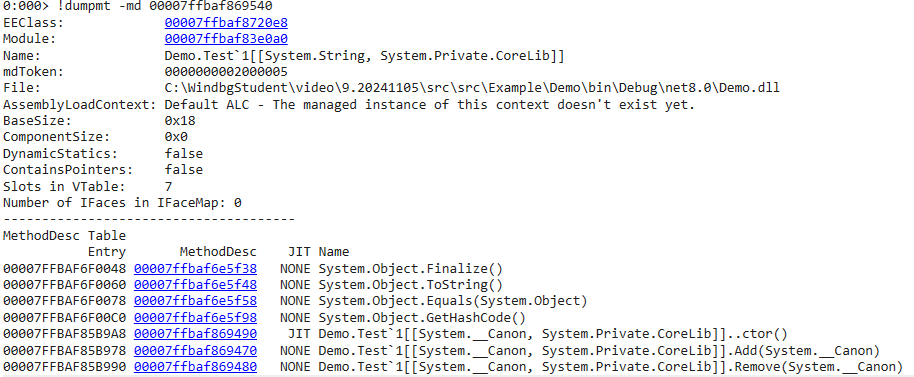Click the BaseSize value 0x18
Image resolution: width=914 pixels, height=377 pixels.
click(x=180, y=121)
